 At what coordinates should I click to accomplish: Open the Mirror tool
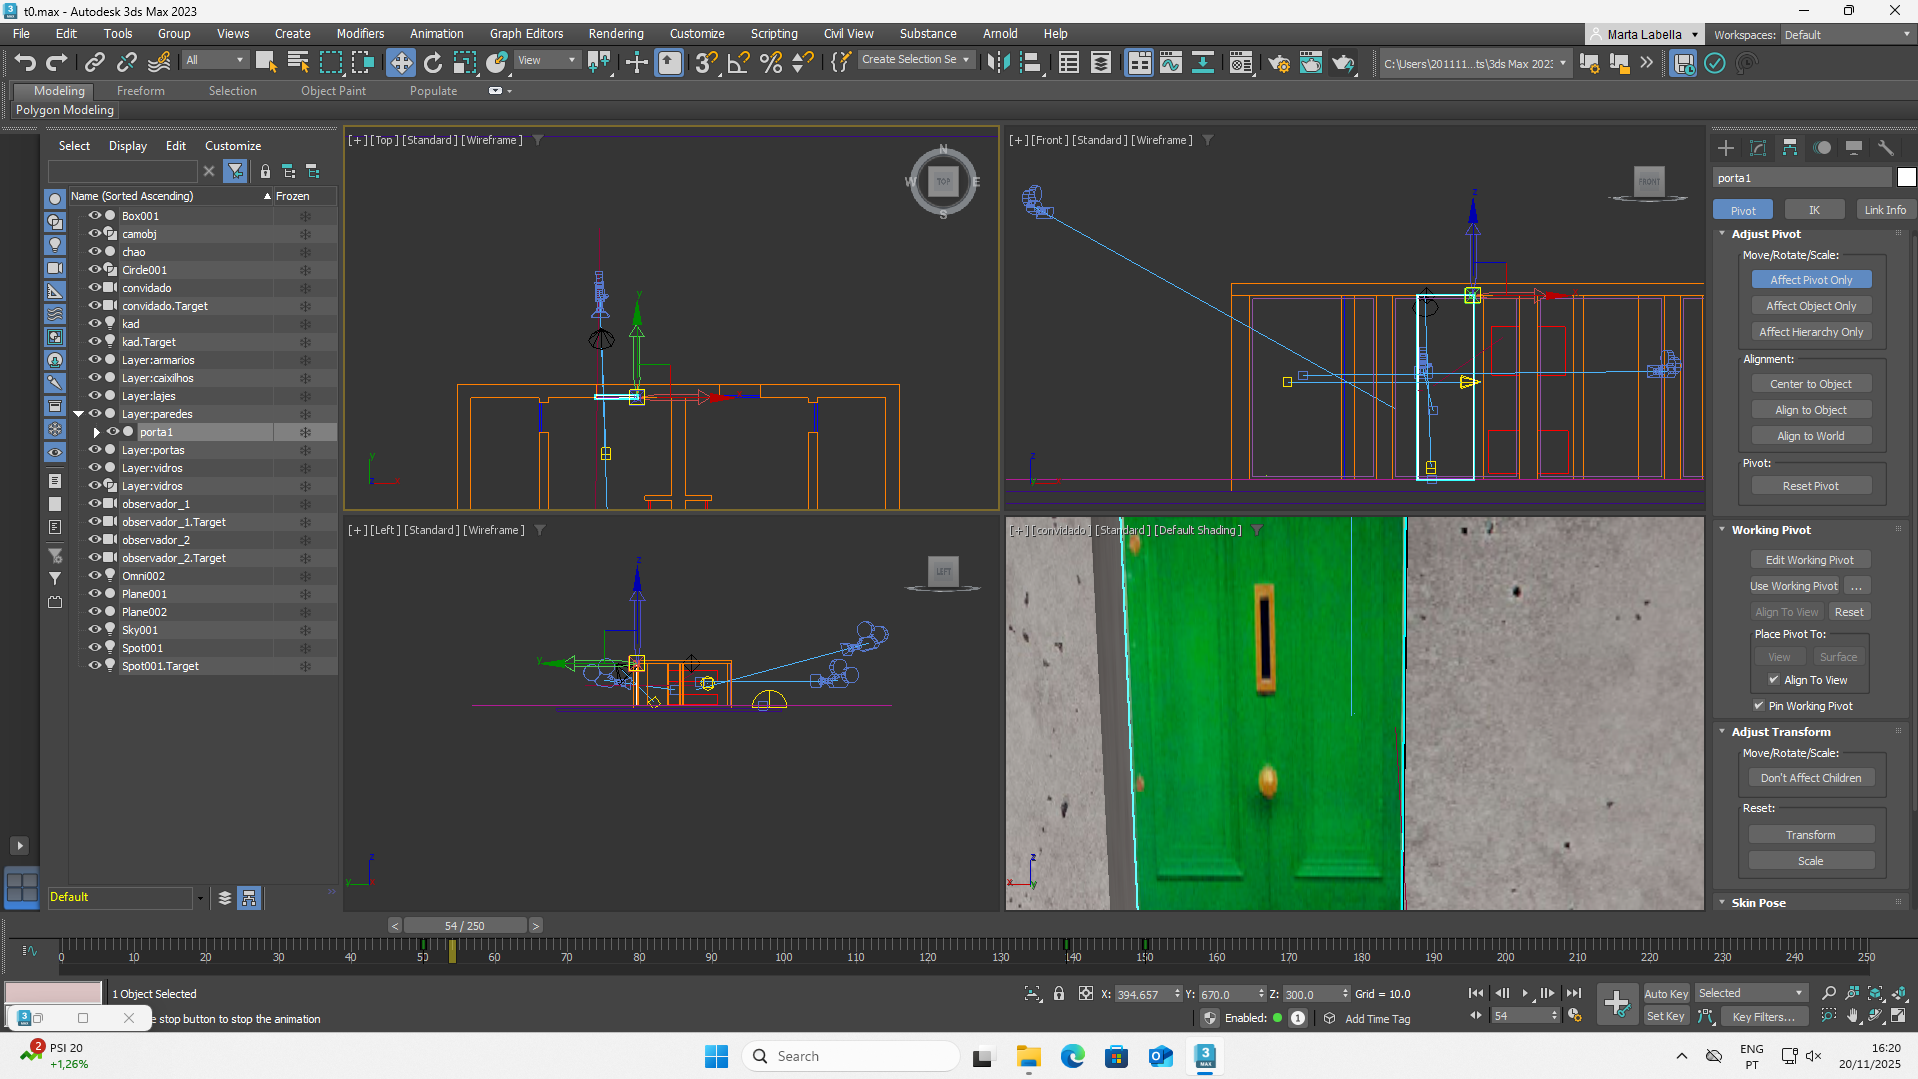[x=997, y=63]
